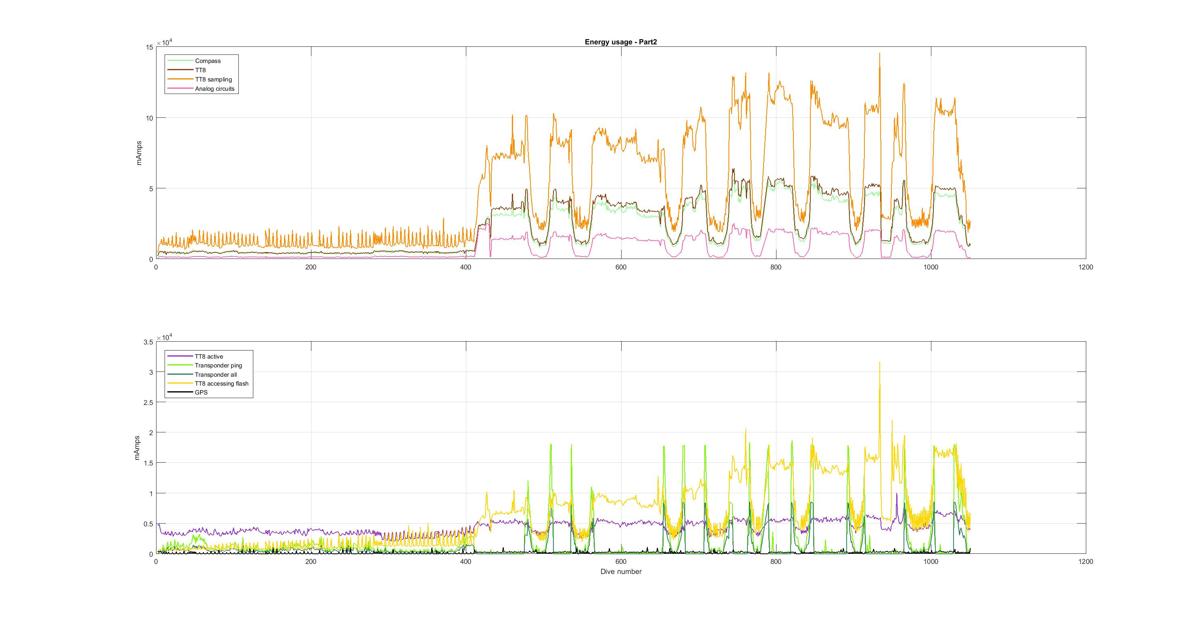Select "Analog circuits" in the top legend

coord(215,89)
